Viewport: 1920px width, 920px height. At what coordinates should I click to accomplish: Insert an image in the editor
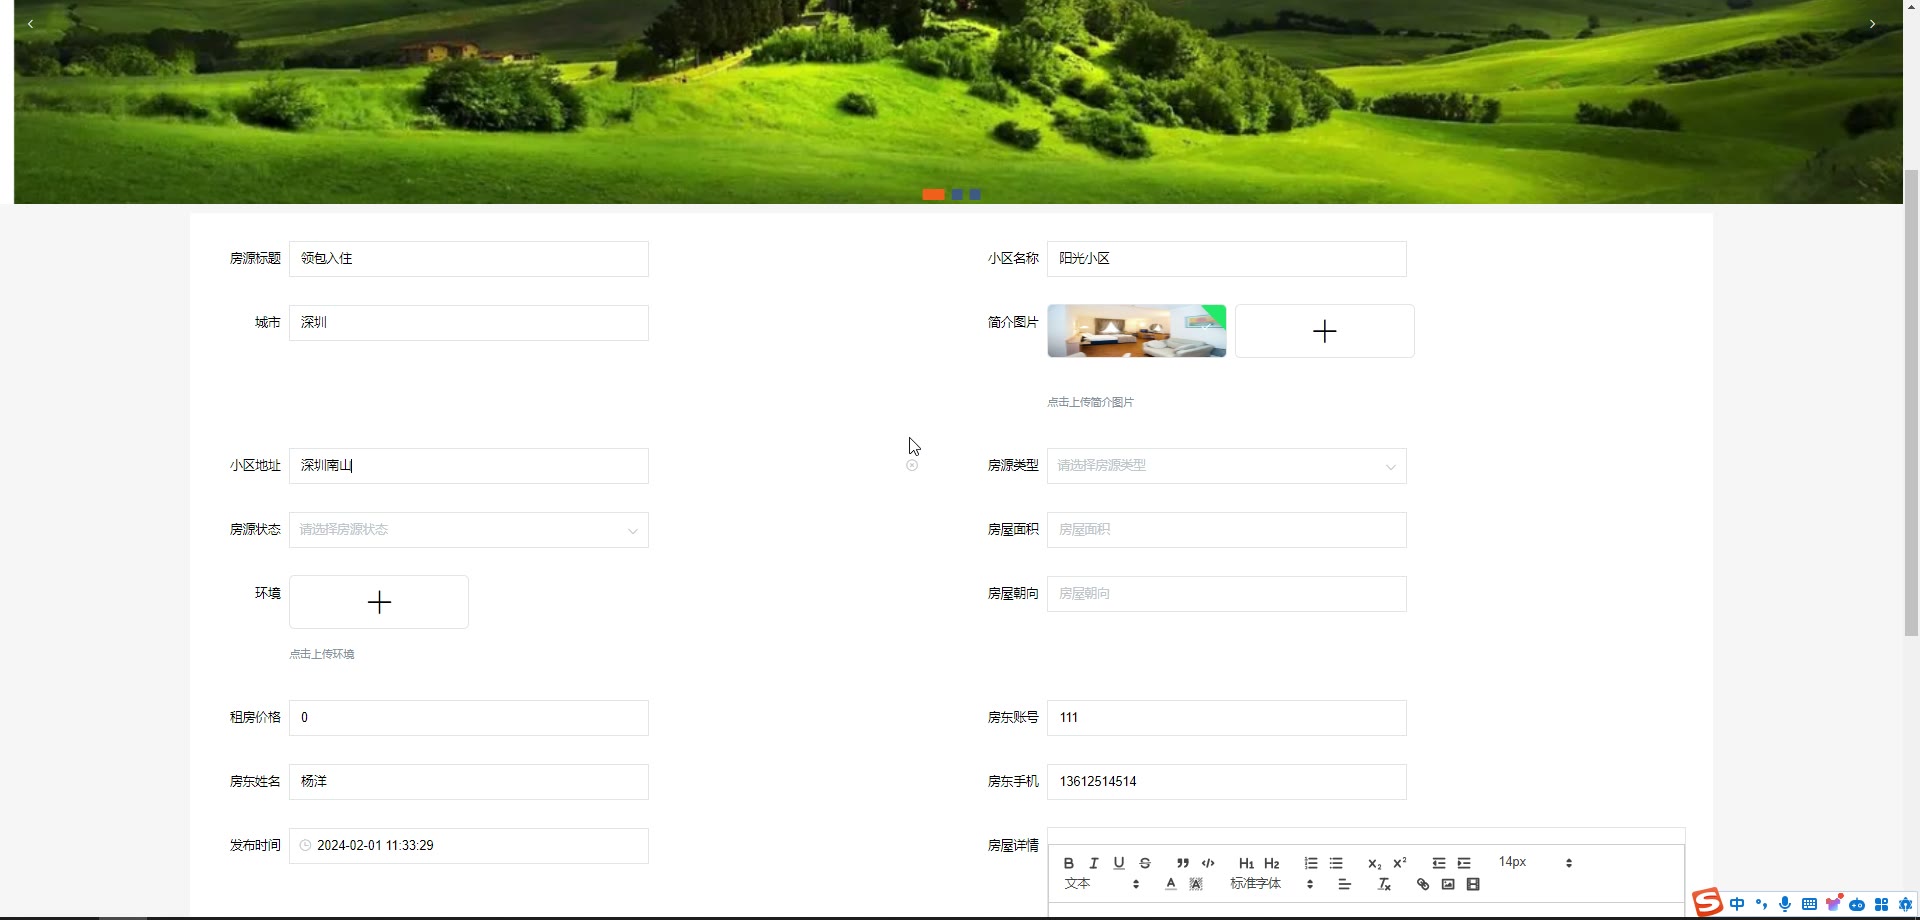1448,884
